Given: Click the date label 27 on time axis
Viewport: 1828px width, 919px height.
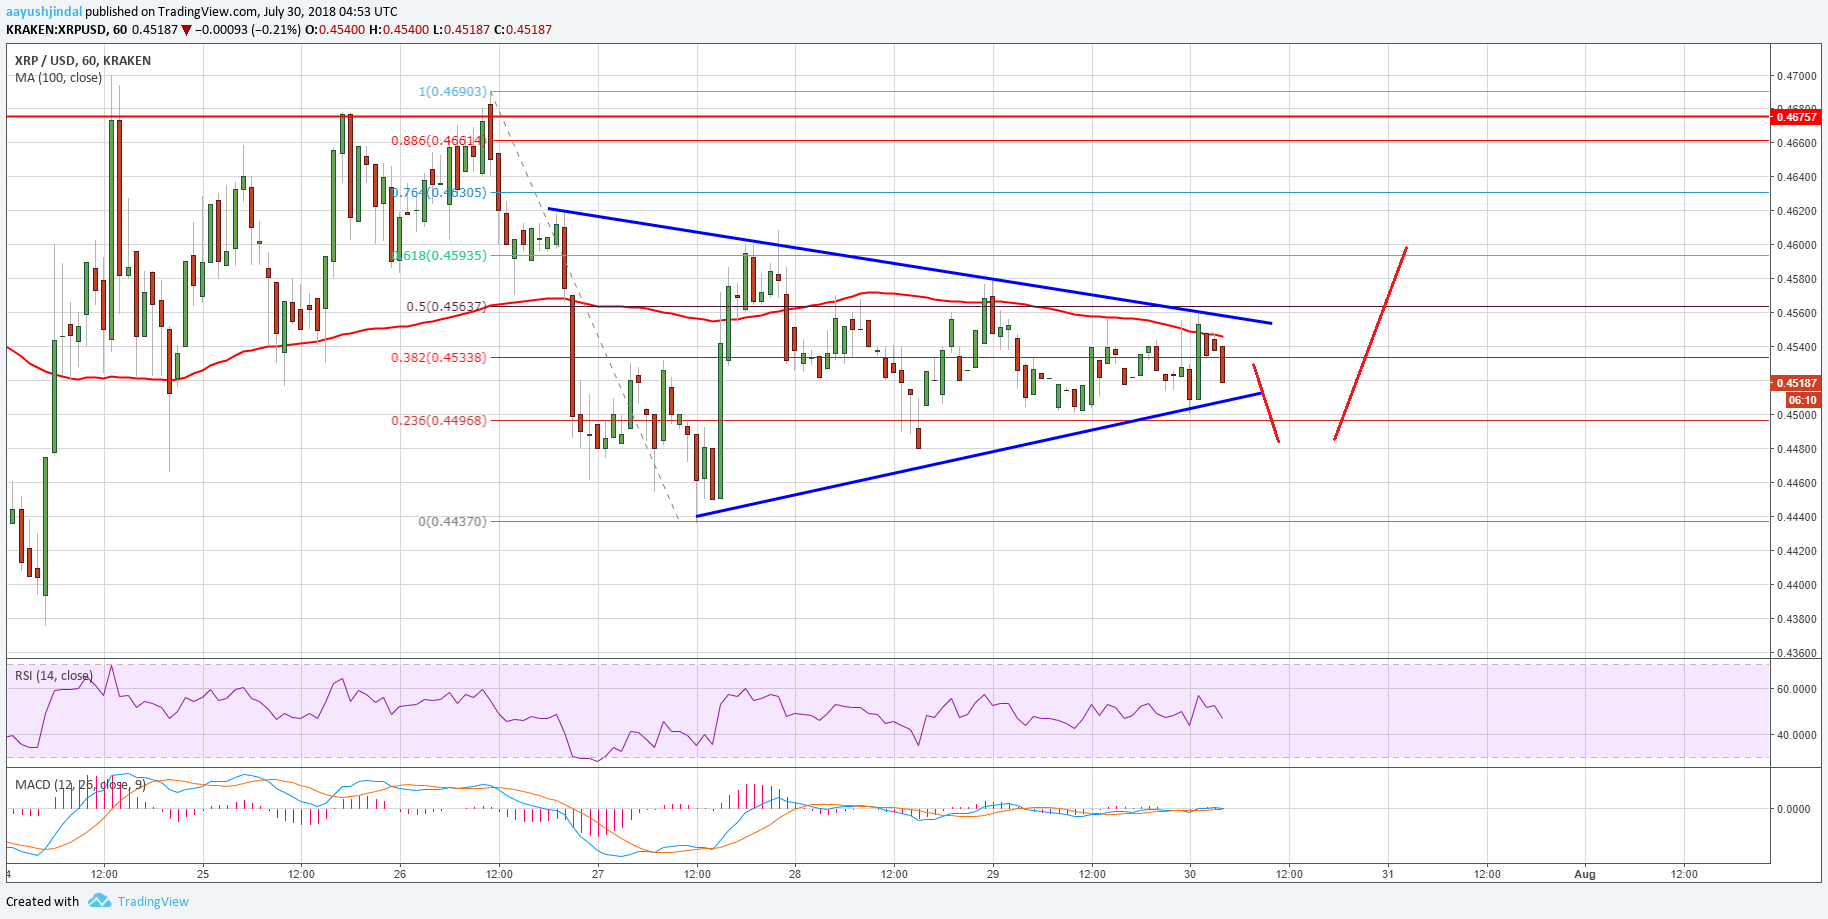Looking at the screenshot, I should coord(598,874).
